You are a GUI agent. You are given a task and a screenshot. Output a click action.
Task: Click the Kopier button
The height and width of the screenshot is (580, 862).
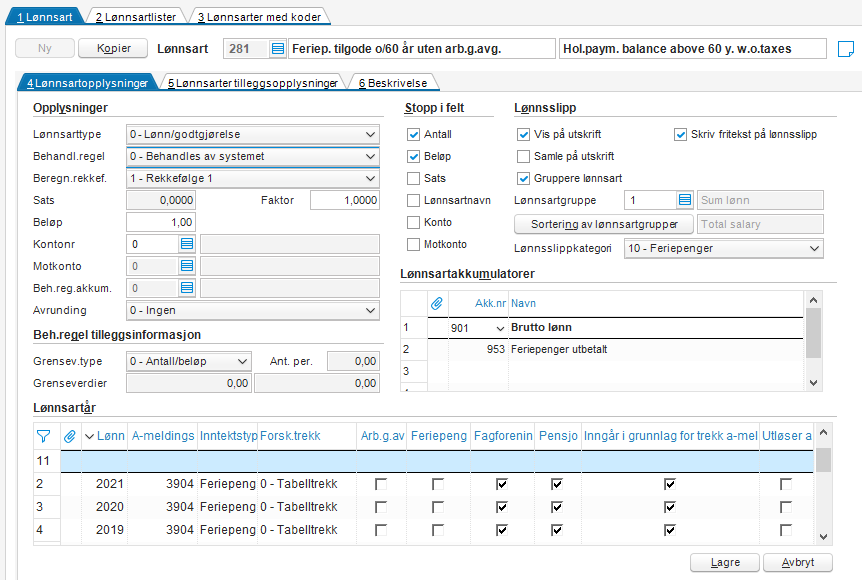pos(113,48)
